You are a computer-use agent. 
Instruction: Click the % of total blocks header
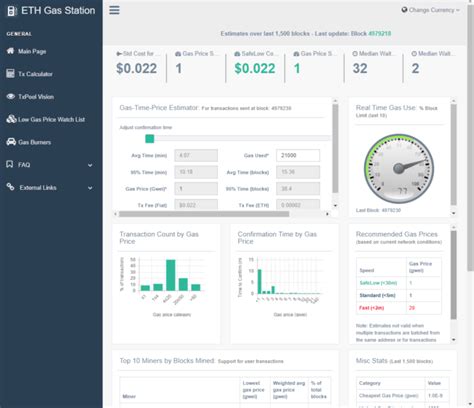pos(319,390)
